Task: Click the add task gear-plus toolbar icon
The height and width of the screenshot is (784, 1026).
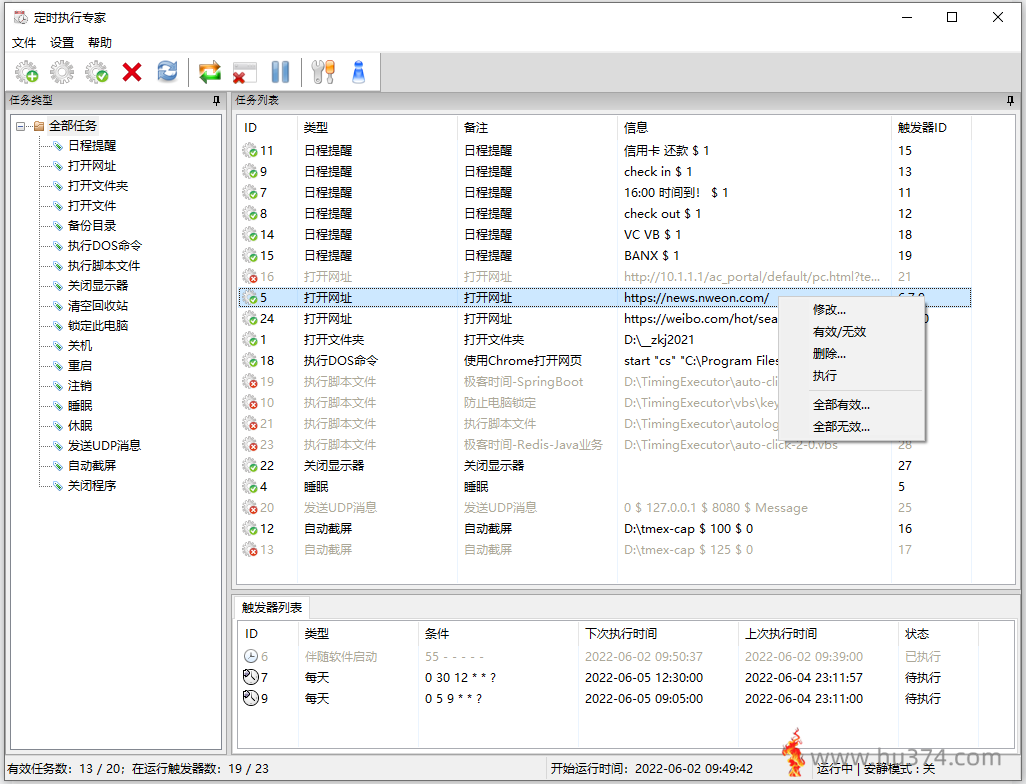Action: click(27, 72)
